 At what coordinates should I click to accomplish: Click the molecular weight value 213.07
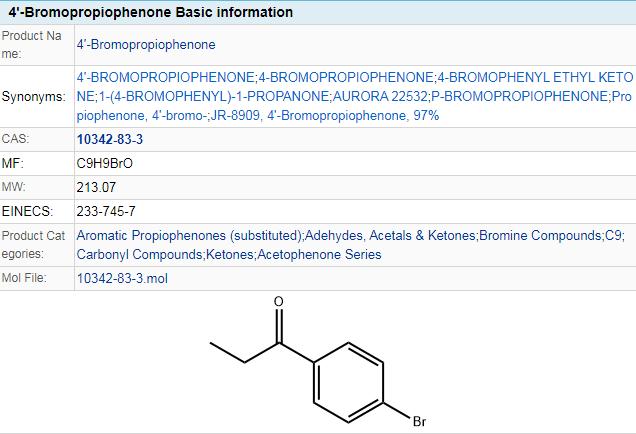pos(95,186)
